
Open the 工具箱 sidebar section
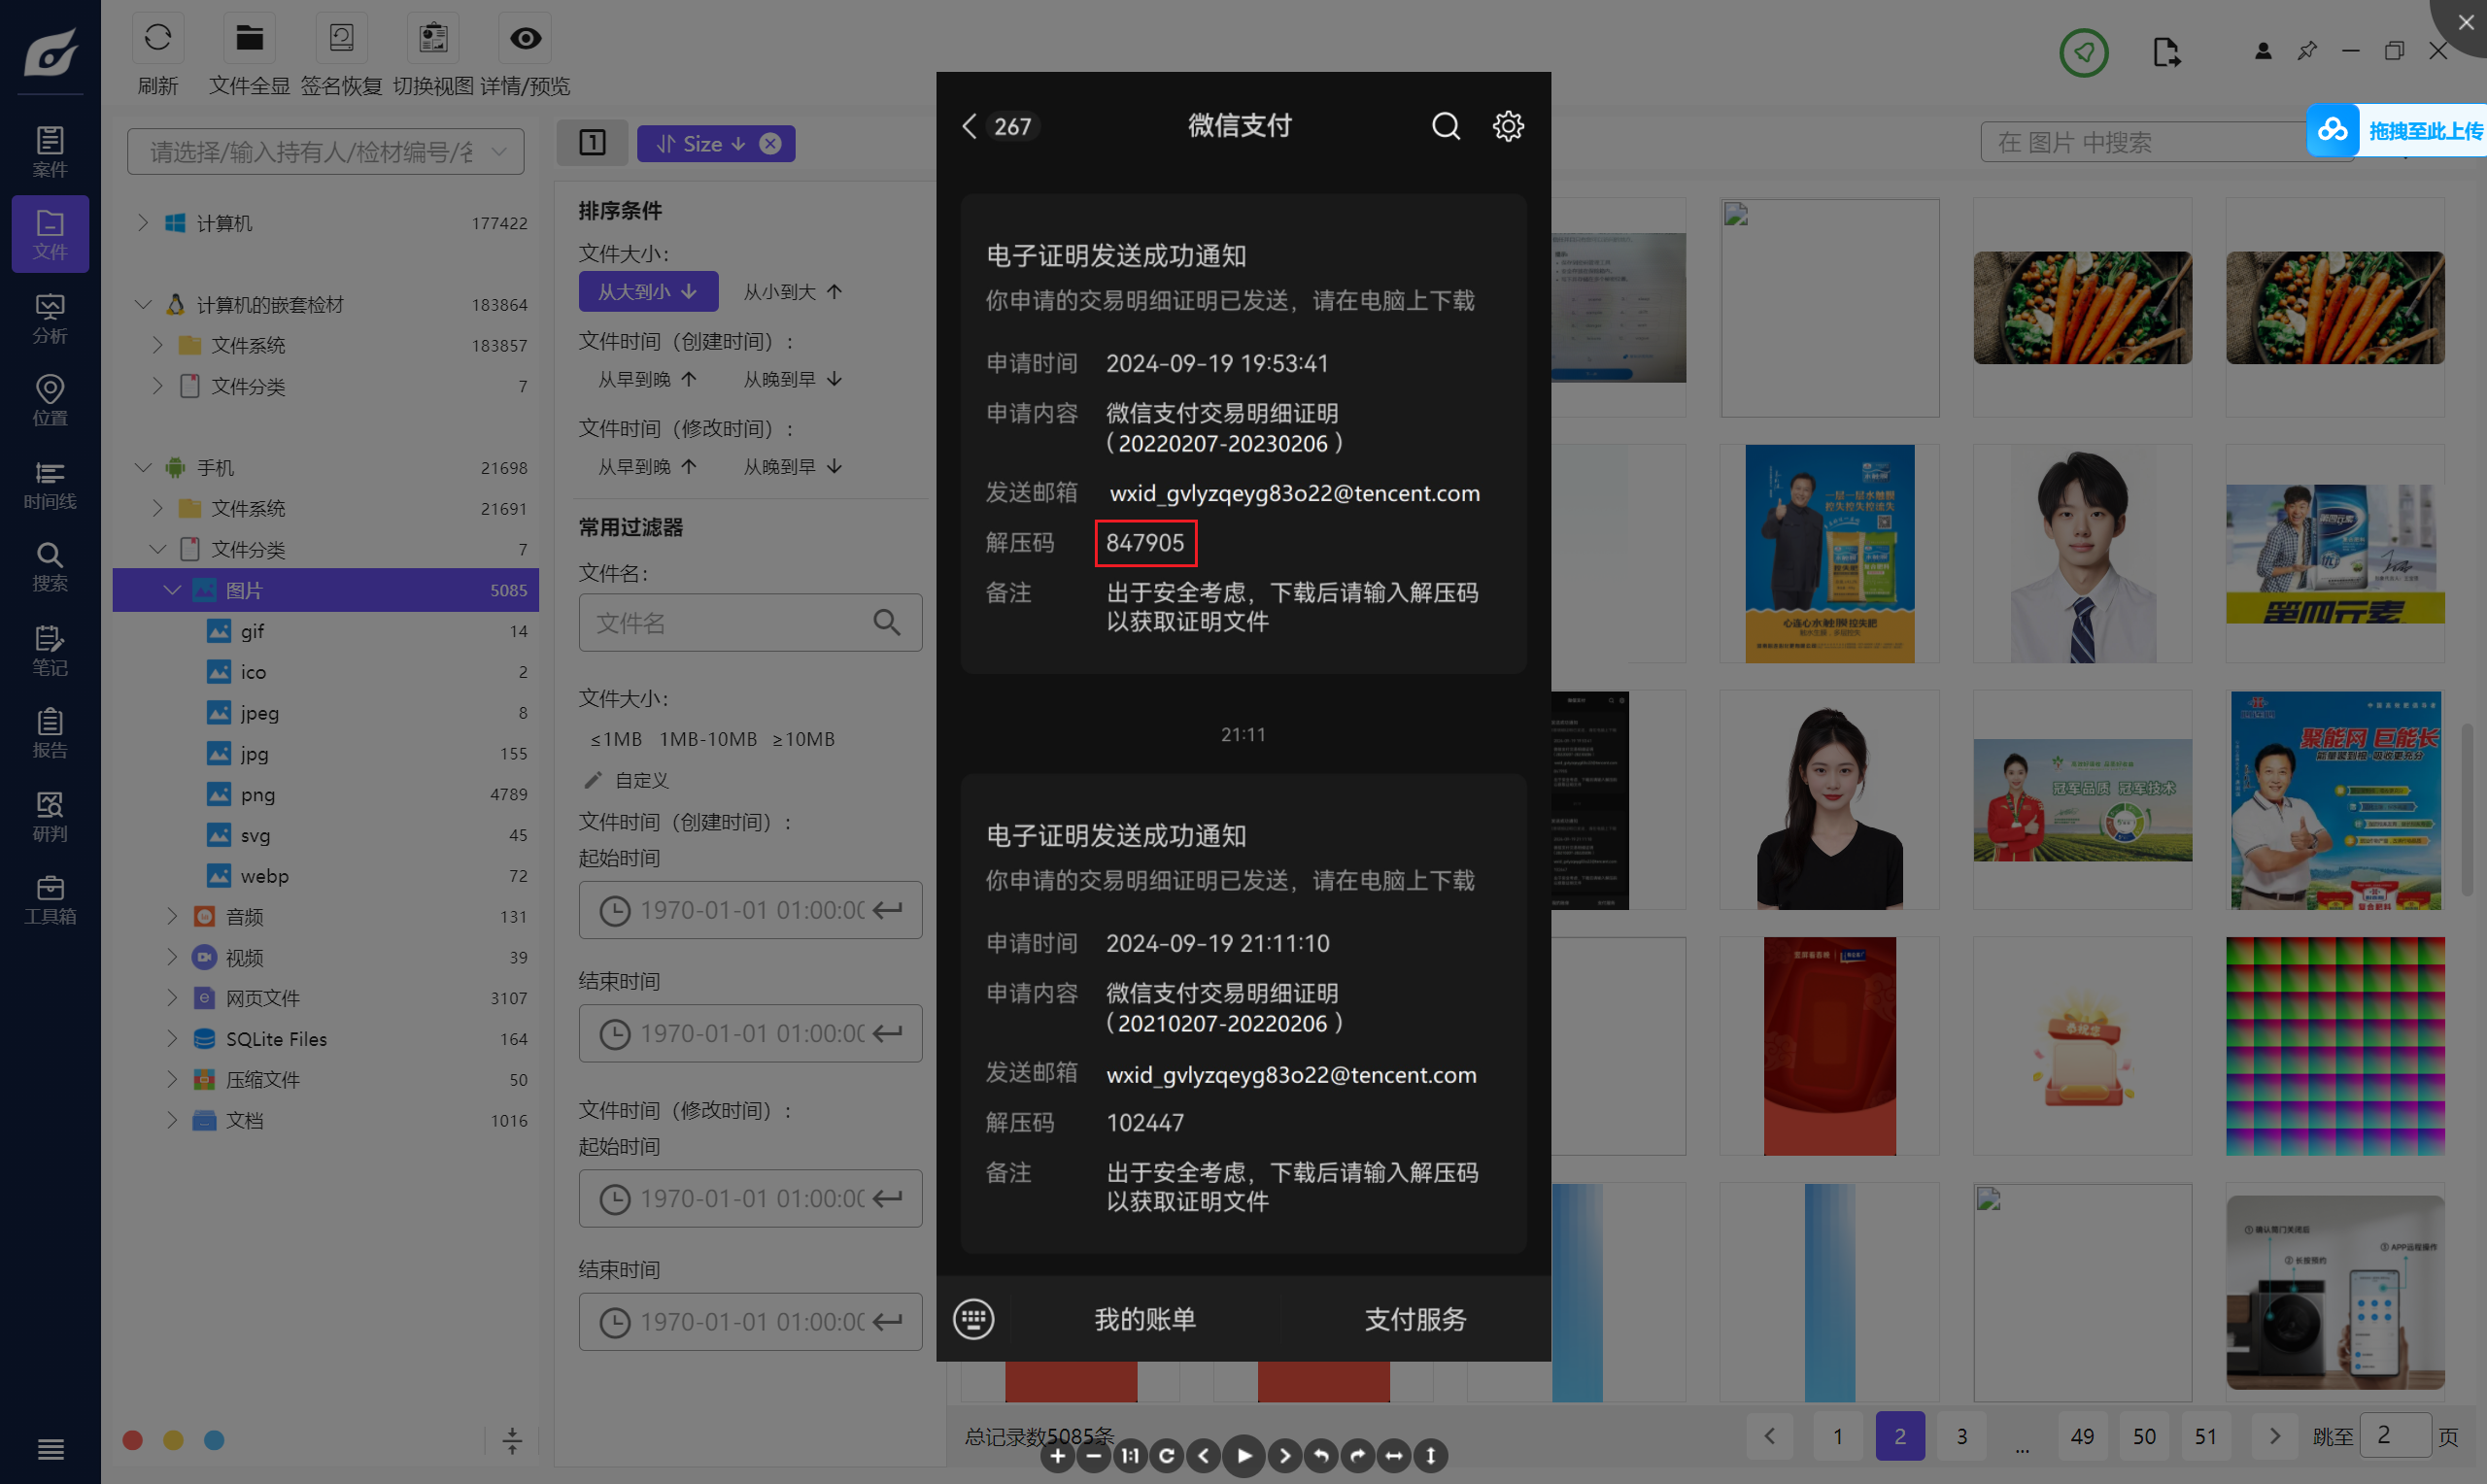tap(50, 899)
